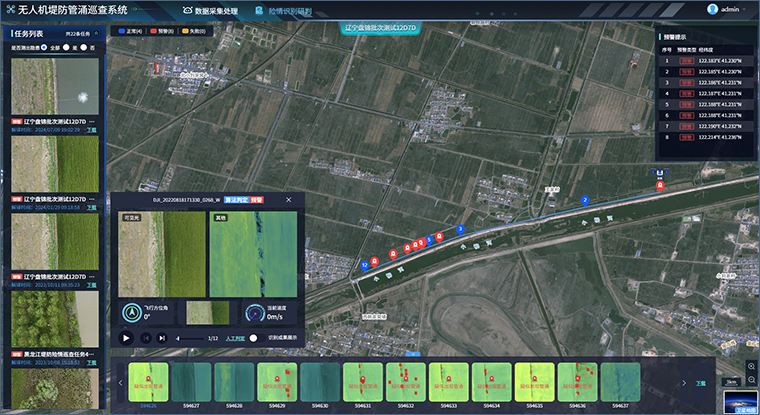760x415 pixels.
Task: Go to the previous image frame
Action: tap(147, 338)
